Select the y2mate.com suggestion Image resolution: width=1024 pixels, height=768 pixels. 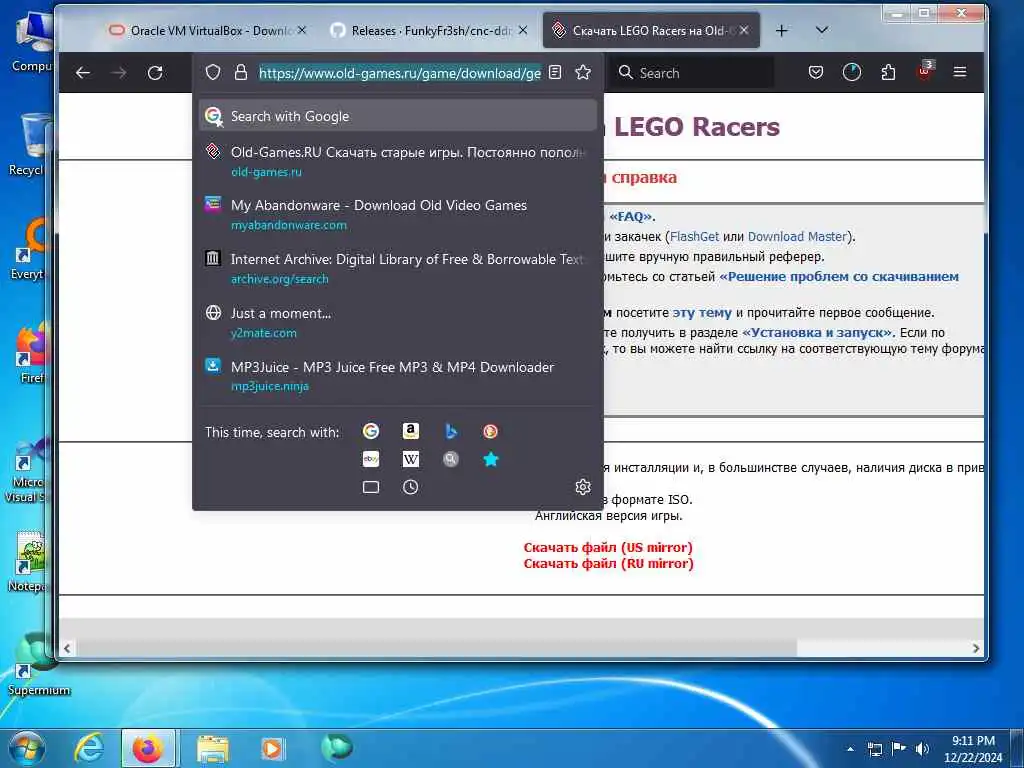pyautogui.click(x=398, y=323)
